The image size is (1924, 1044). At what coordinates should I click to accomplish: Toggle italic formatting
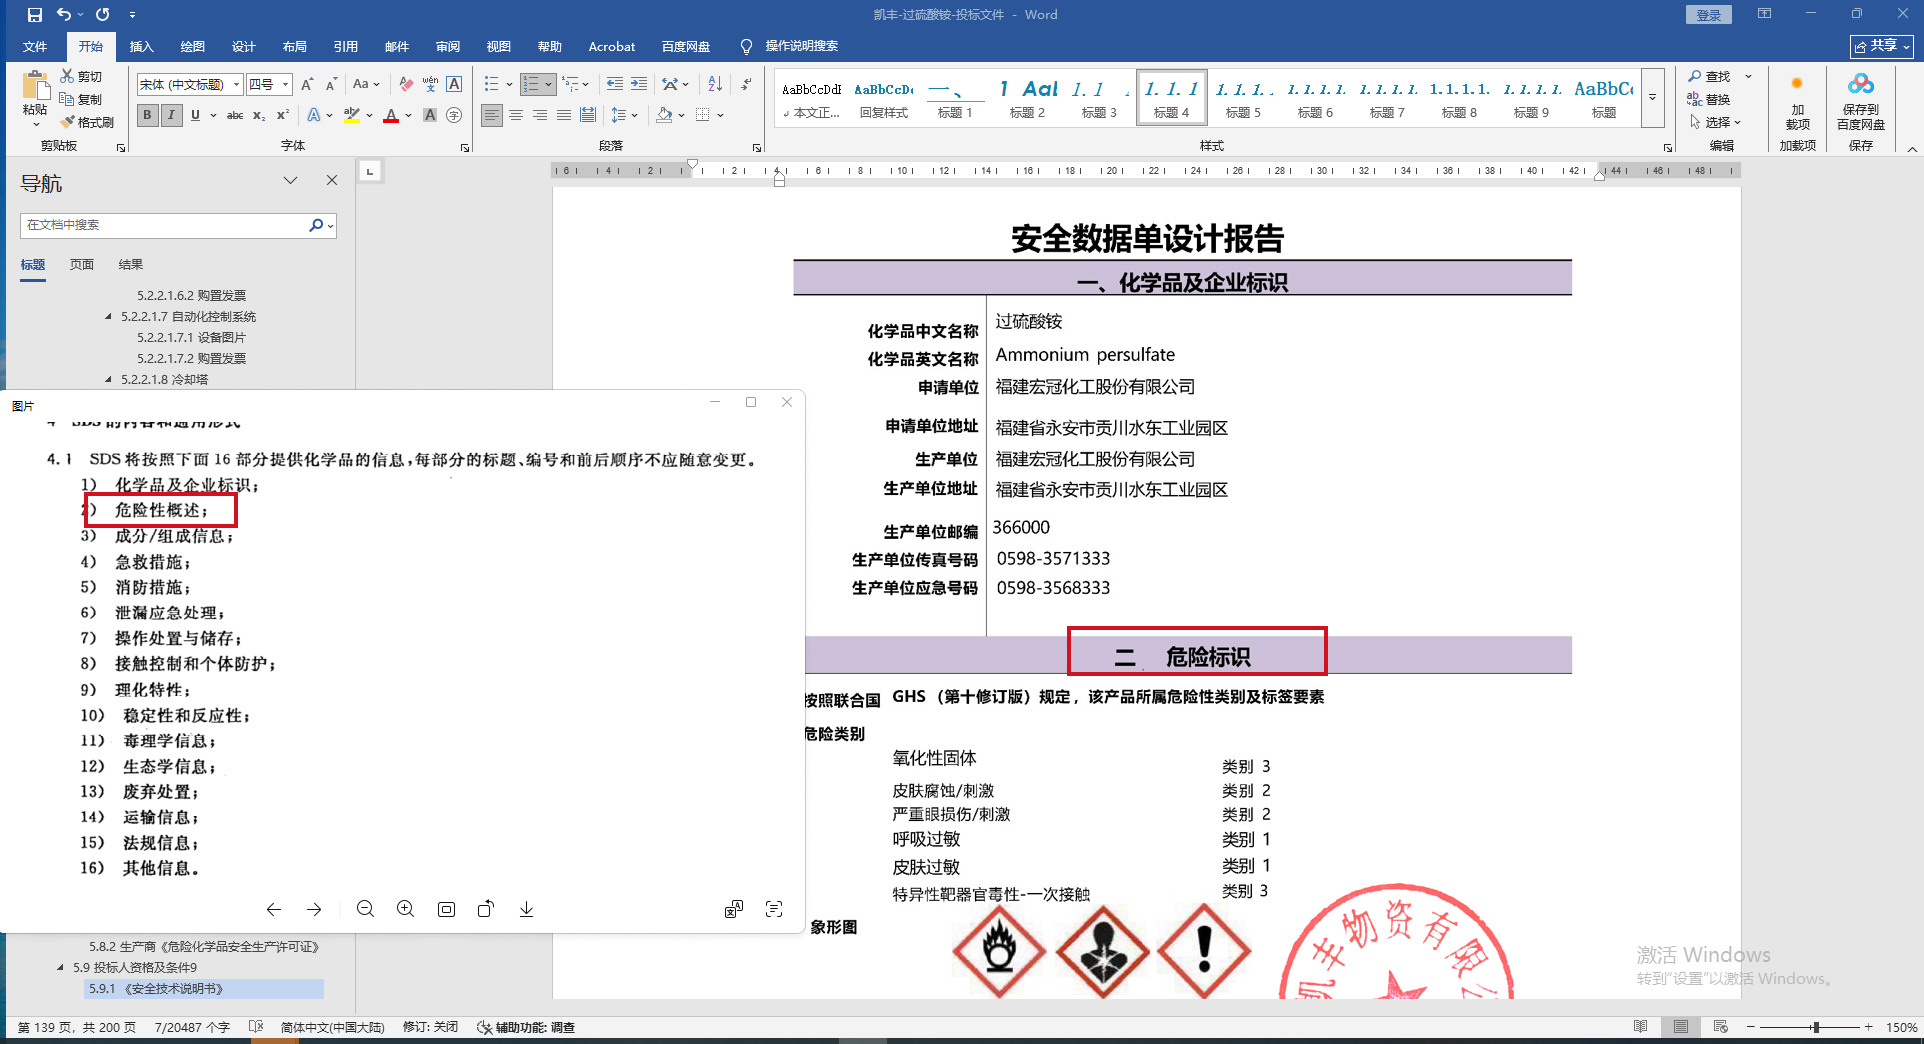pos(171,115)
